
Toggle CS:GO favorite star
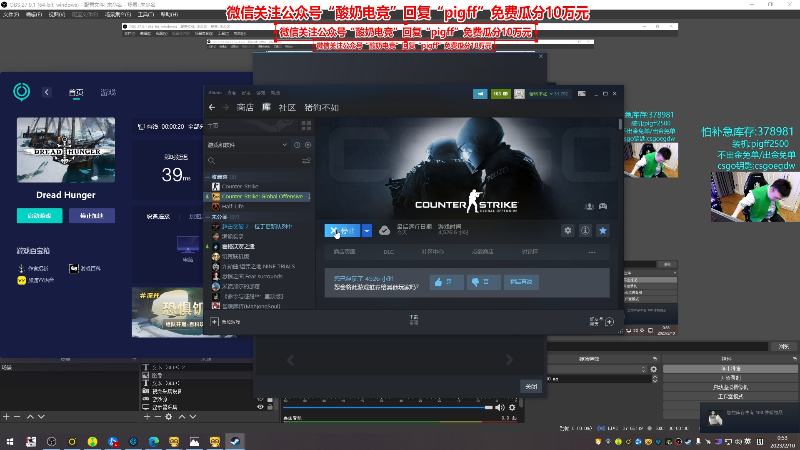coord(603,231)
